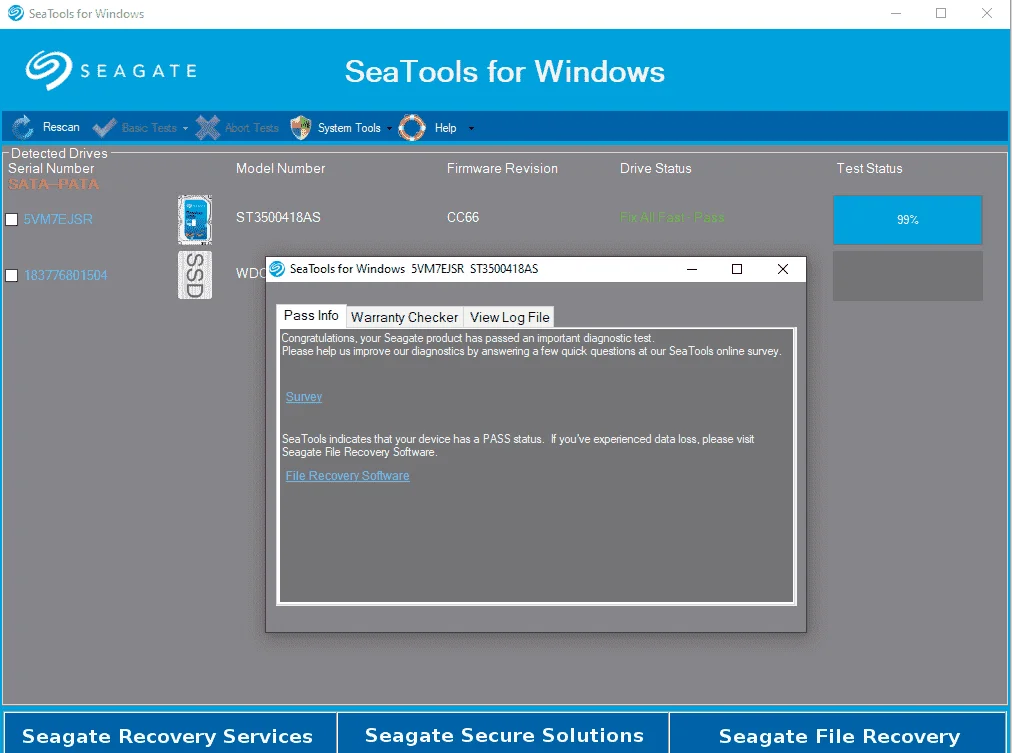Click the Abort Tests X icon
1012x753 pixels.
(x=207, y=128)
